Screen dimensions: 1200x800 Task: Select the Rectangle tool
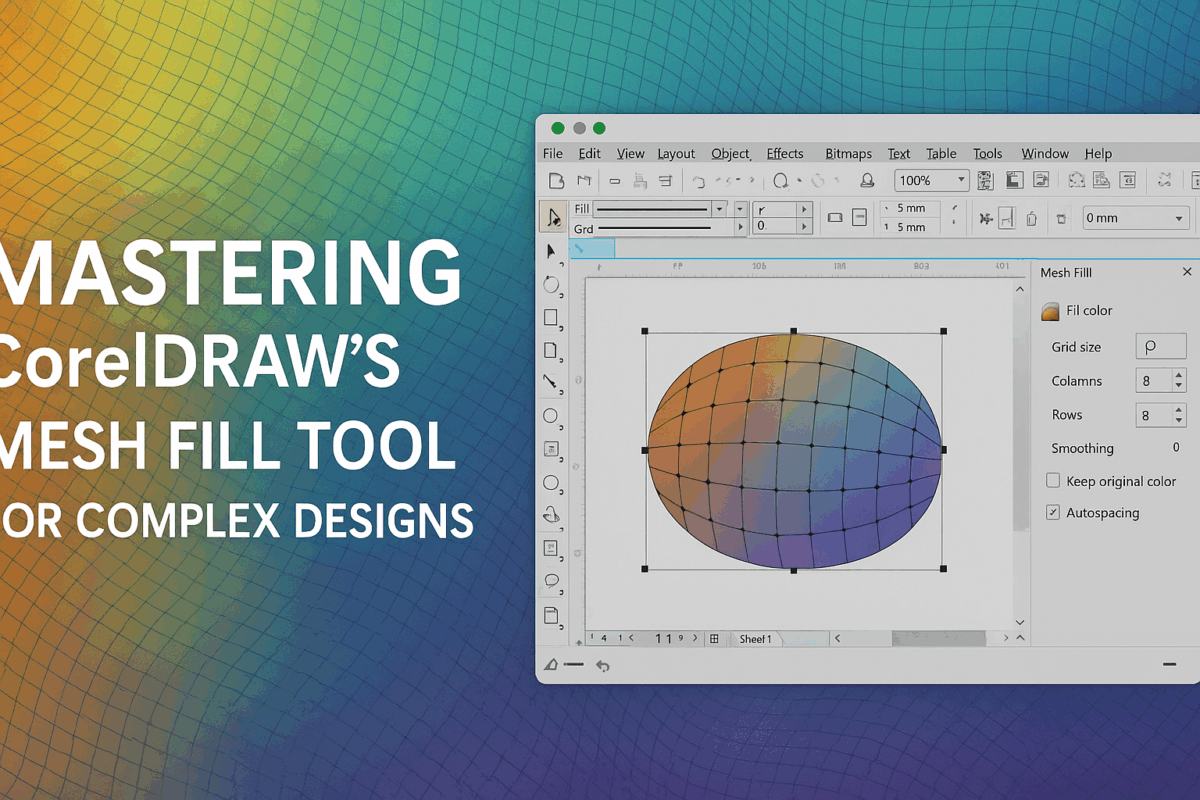click(x=553, y=318)
